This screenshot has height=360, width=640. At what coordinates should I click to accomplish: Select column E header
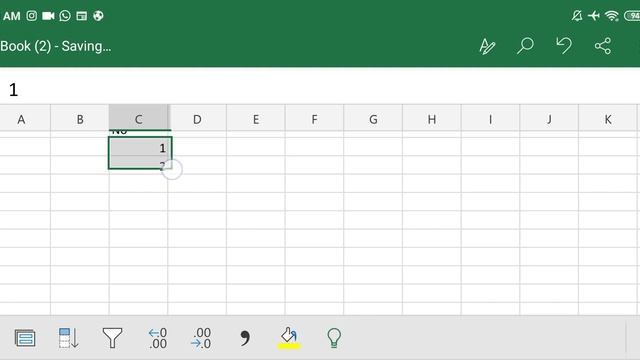click(256, 119)
